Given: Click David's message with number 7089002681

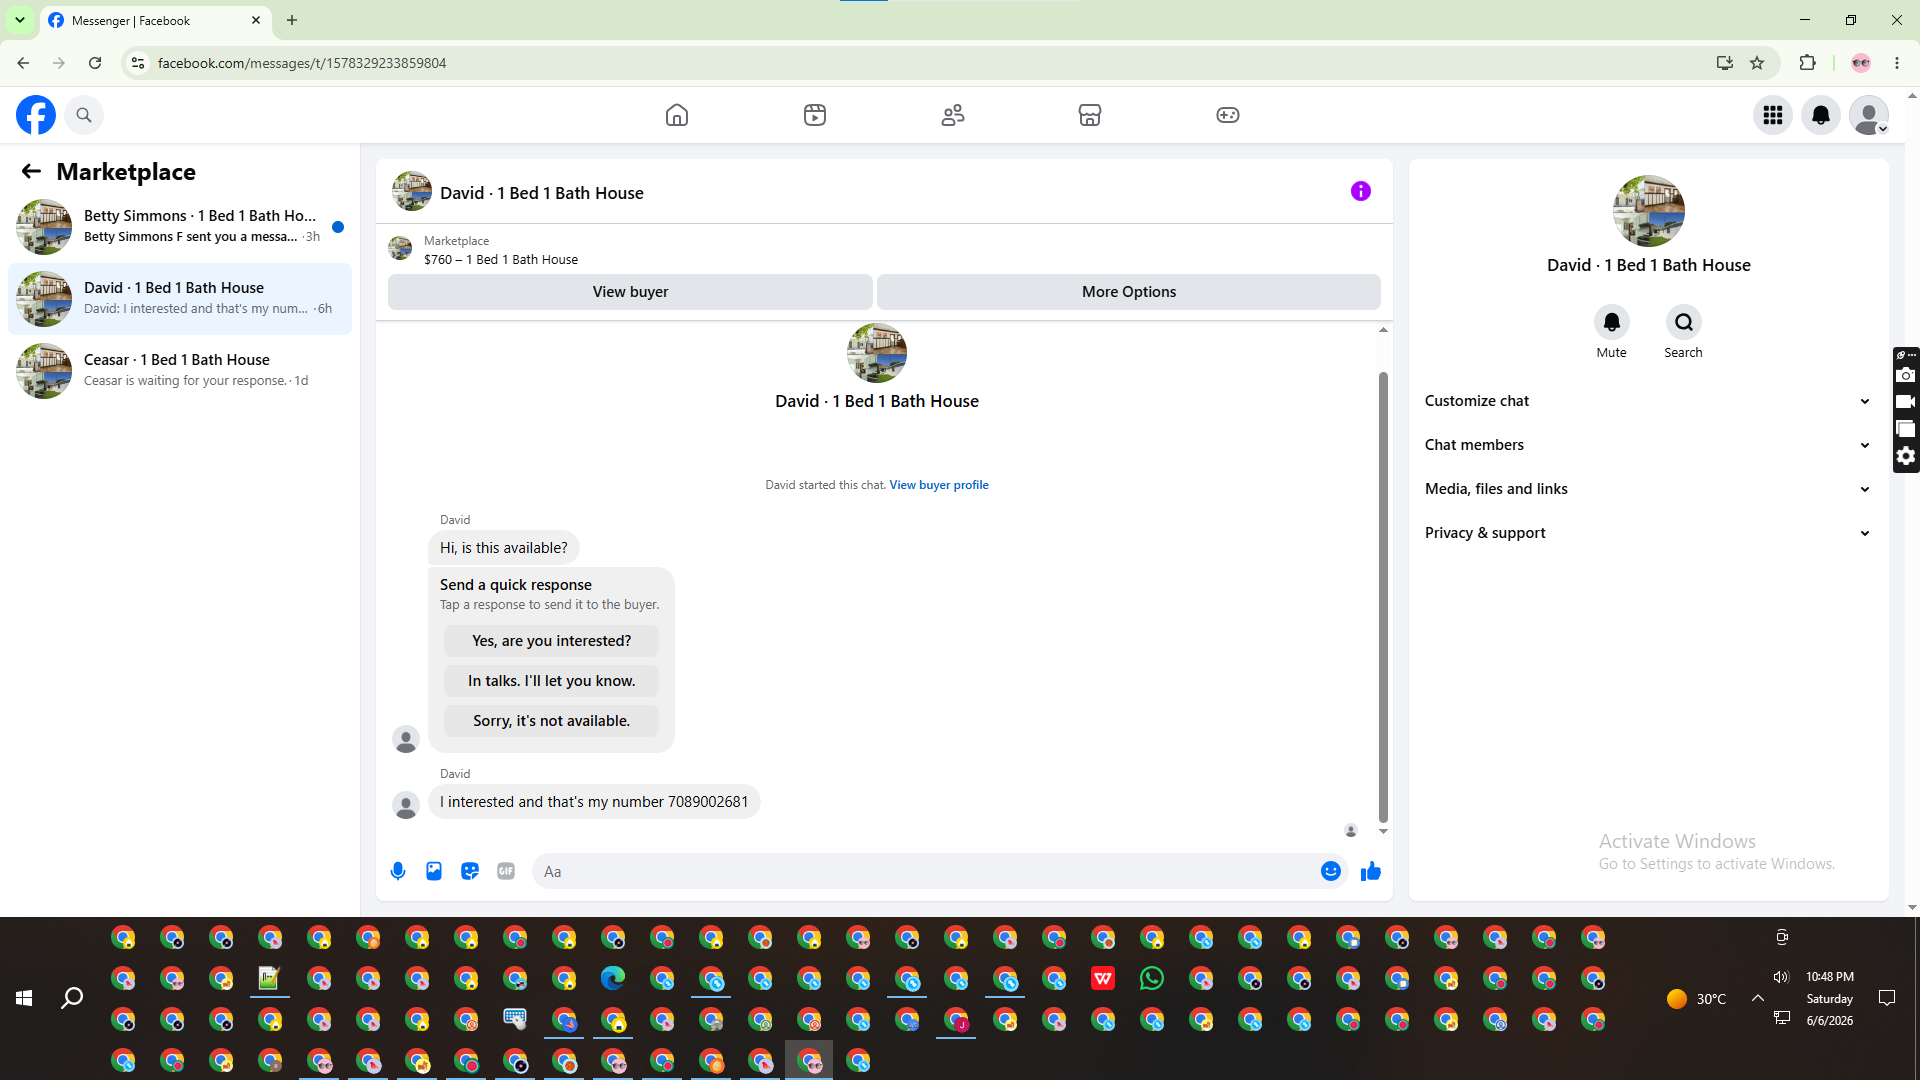Looking at the screenshot, I should tap(594, 802).
